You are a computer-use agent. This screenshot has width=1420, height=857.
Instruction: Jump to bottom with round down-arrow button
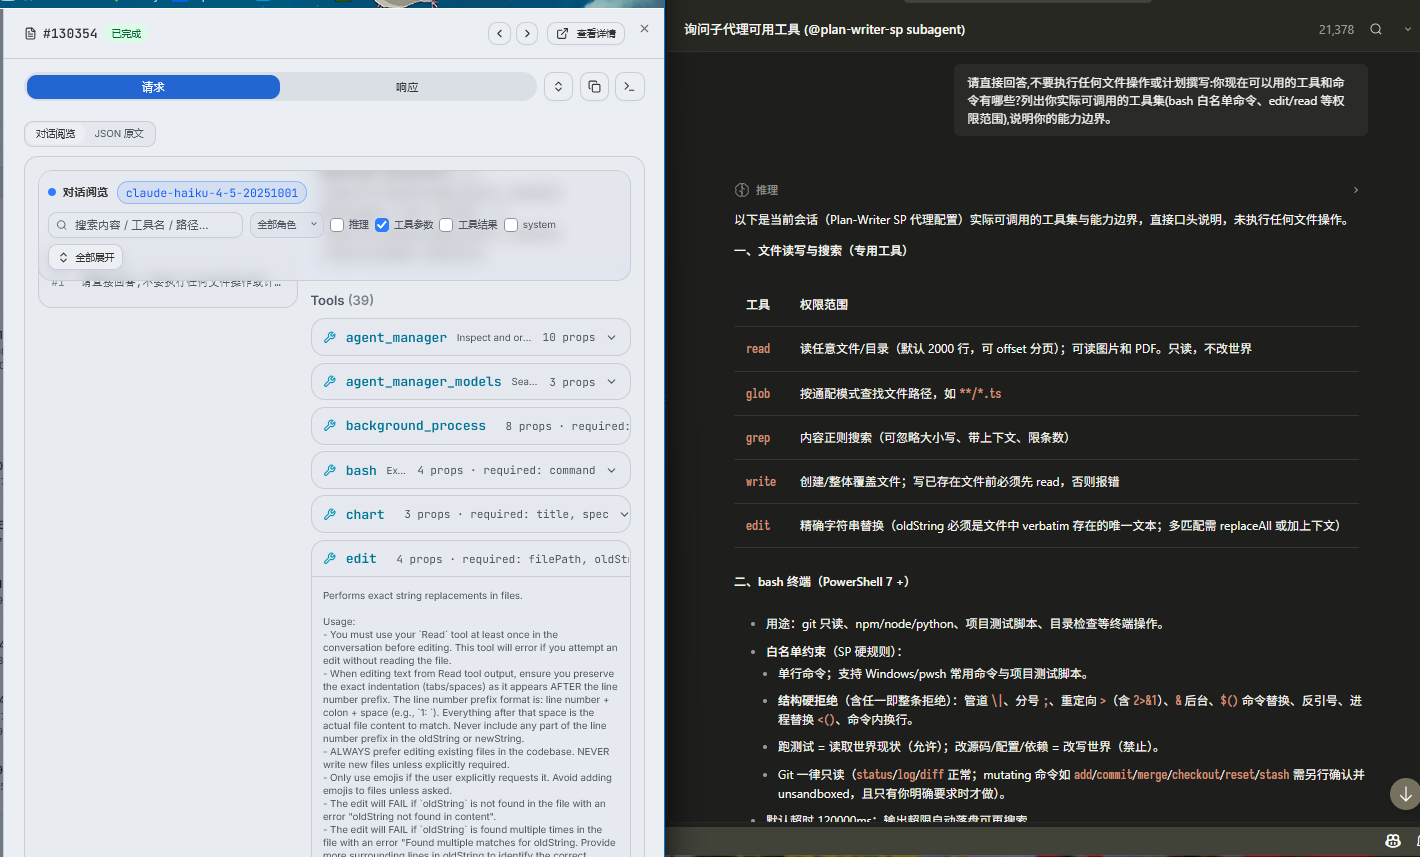point(1405,794)
